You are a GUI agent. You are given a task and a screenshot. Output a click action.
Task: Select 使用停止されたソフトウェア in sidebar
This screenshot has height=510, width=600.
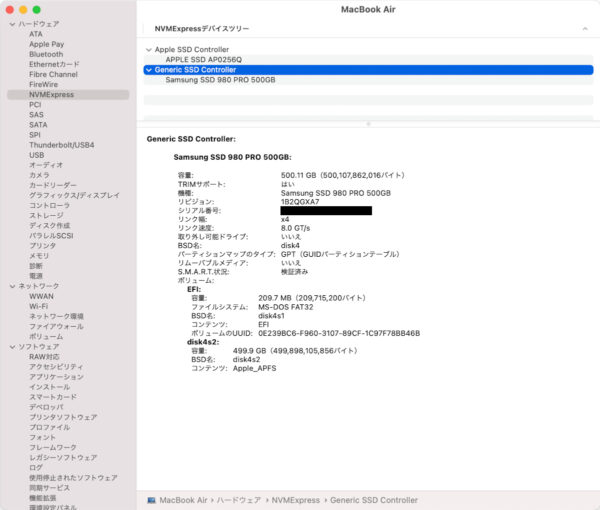click(x=73, y=478)
